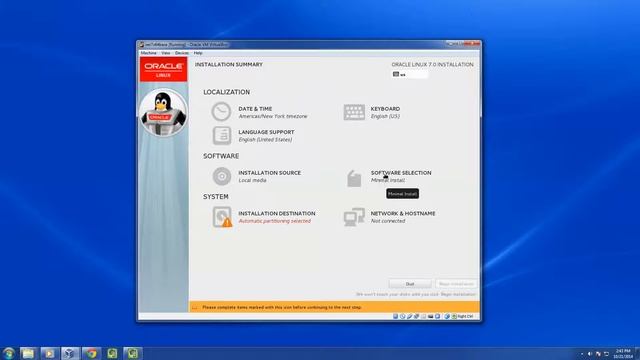Viewport: 640px width, 360px height.
Task: Open the Date & Time clock icon
Action: (221, 111)
